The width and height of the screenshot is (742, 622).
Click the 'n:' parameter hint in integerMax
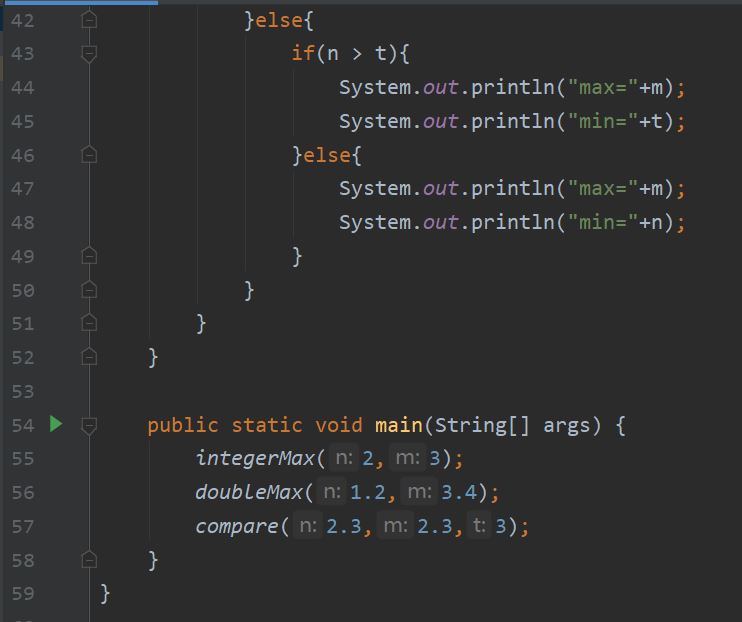344,458
